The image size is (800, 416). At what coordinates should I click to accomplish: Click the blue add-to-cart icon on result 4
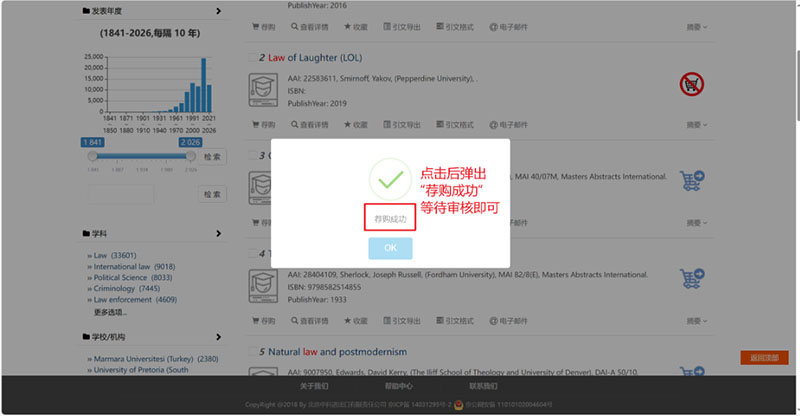[691, 277]
